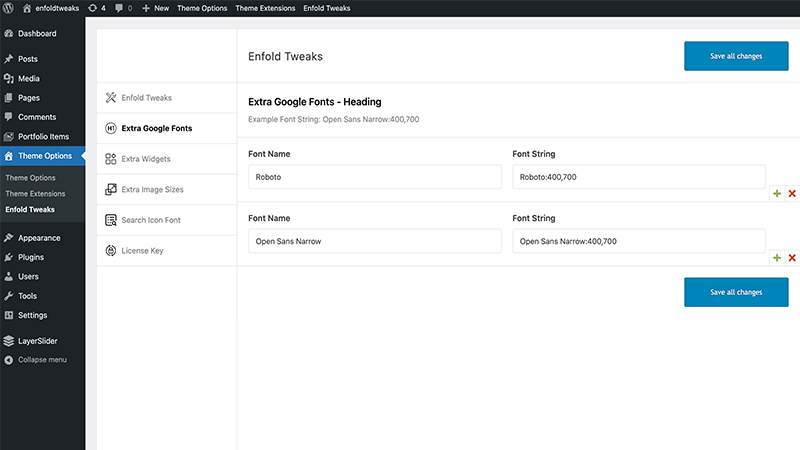Click the Dashboard gauge icon

point(9,34)
